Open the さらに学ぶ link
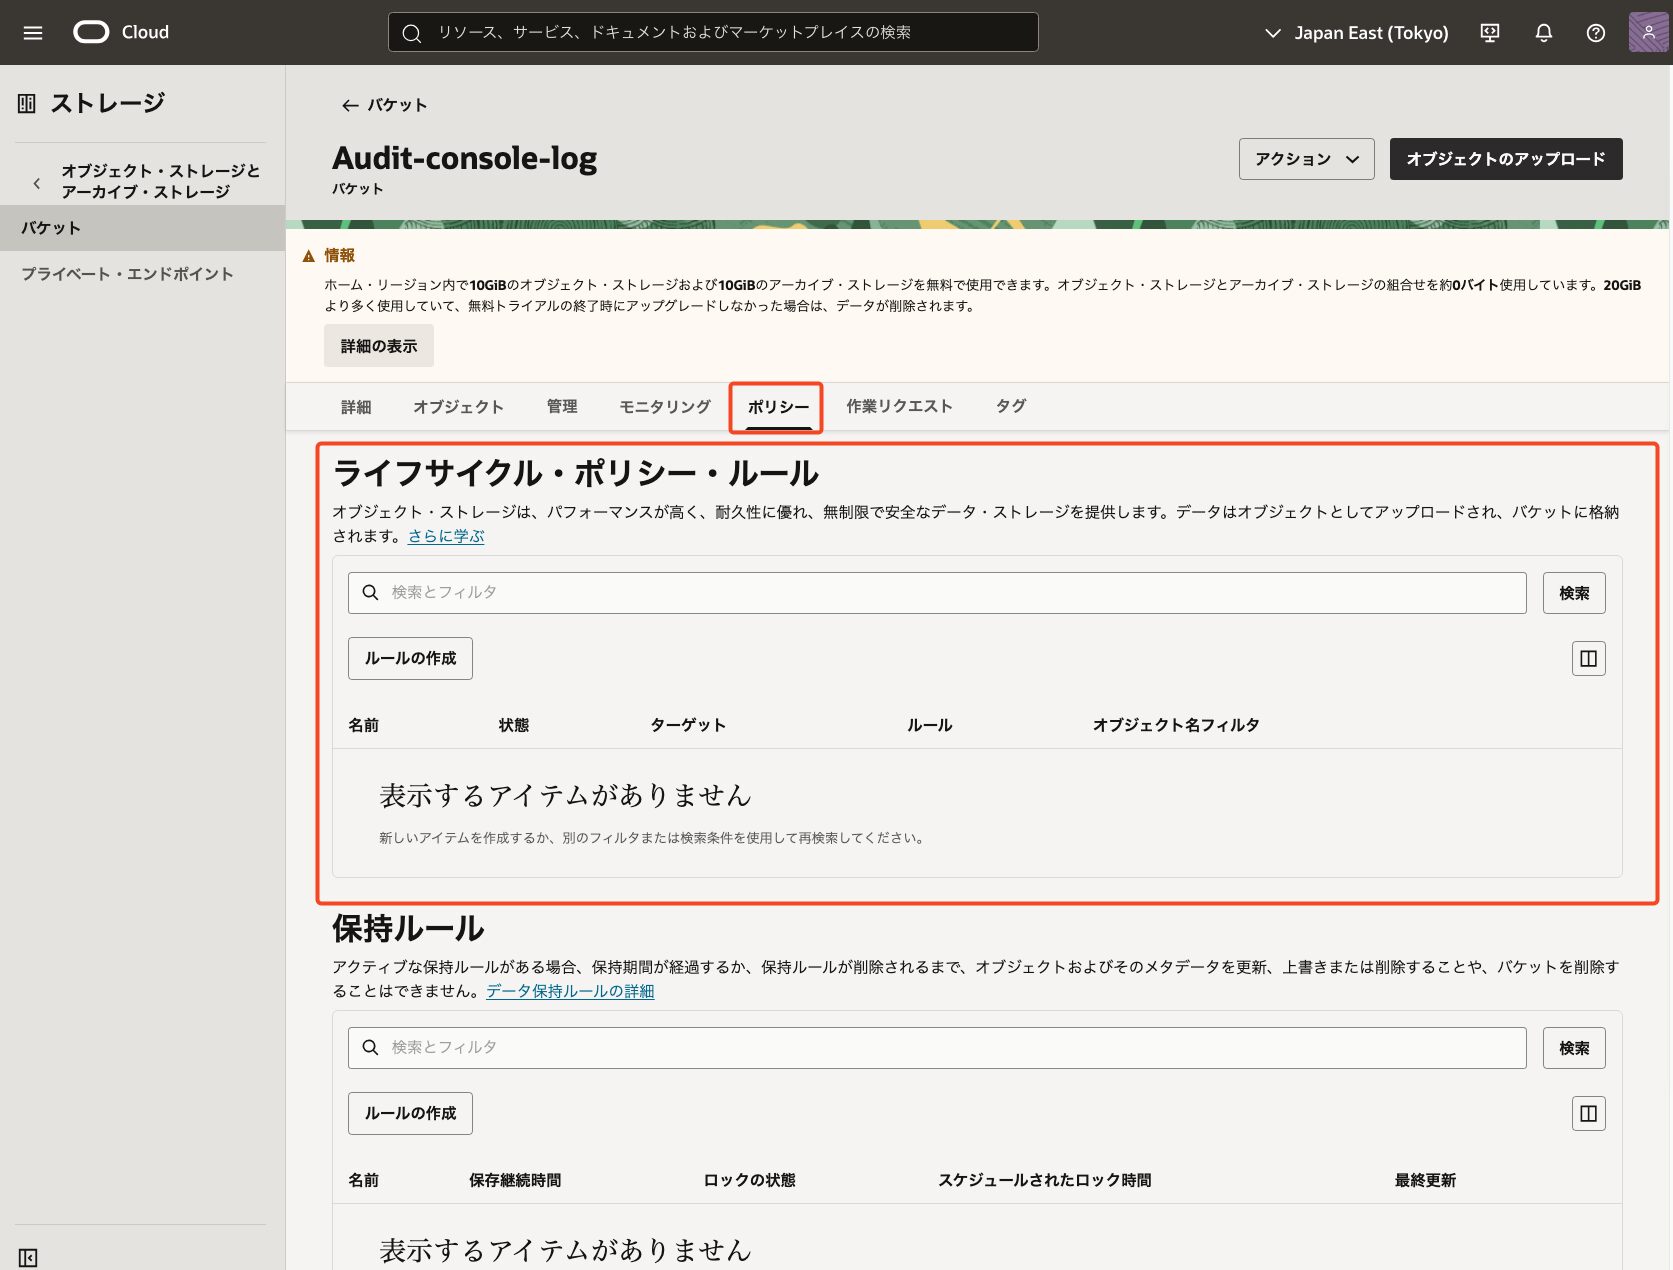Image resolution: width=1673 pixels, height=1270 pixels. (446, 536)
